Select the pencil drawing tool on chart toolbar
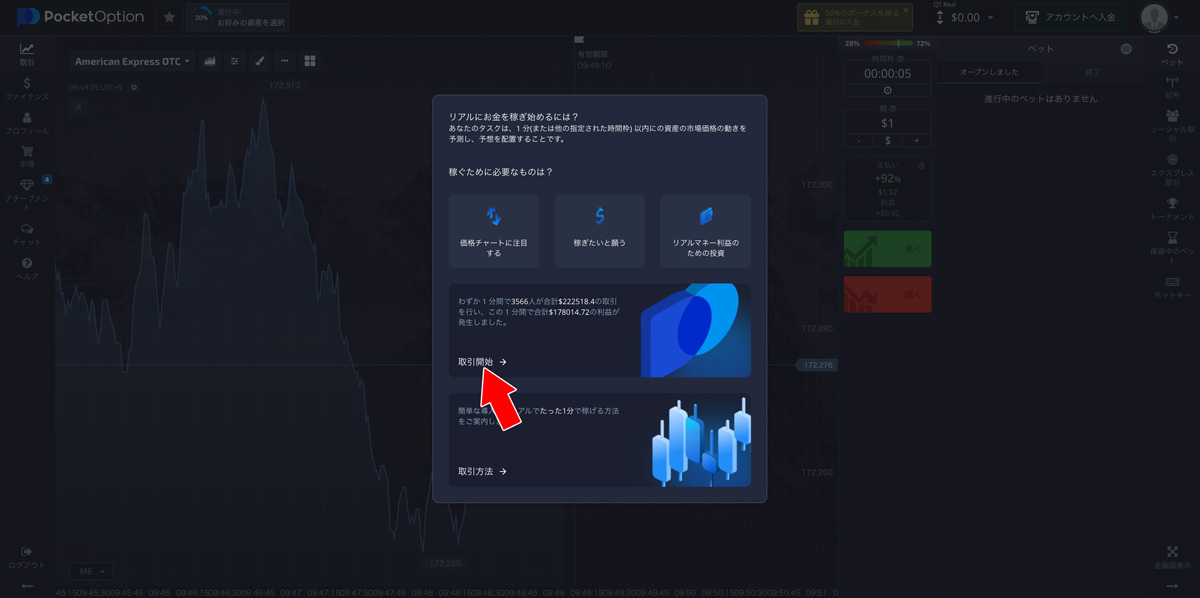The width and height of the screenshot is (1200, 598). (260, 61)
